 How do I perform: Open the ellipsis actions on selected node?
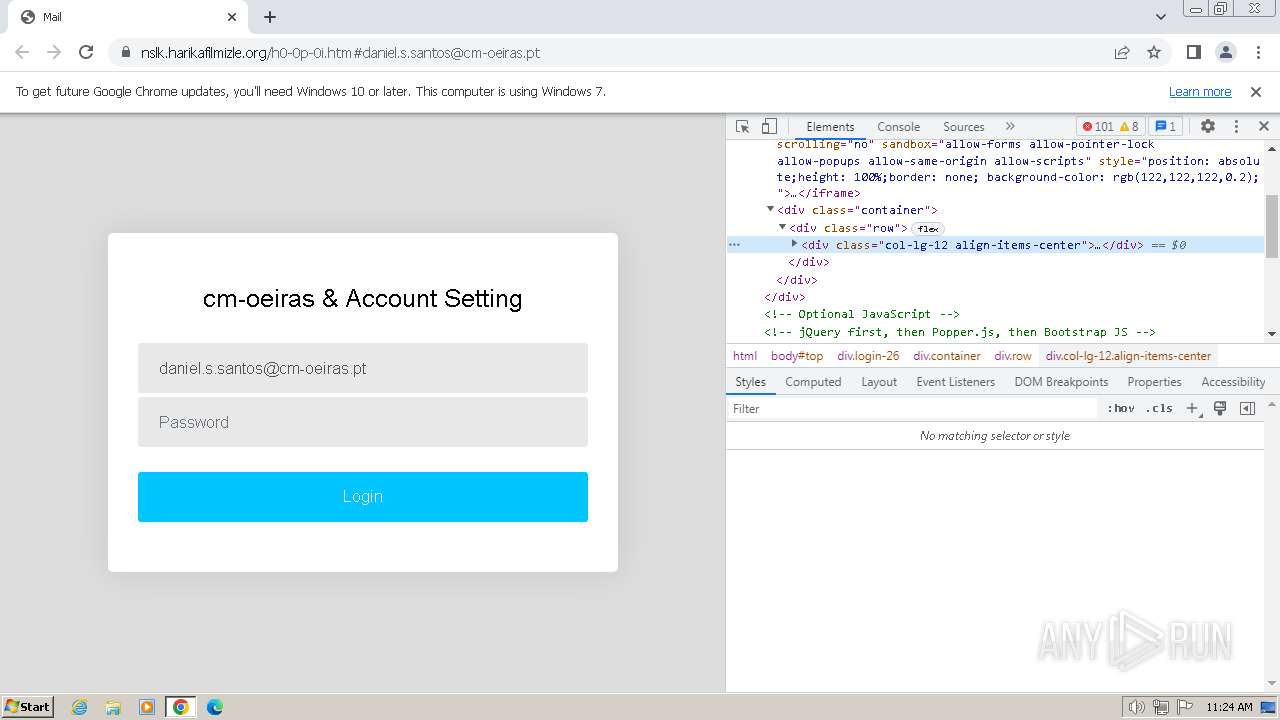point(734,245)
